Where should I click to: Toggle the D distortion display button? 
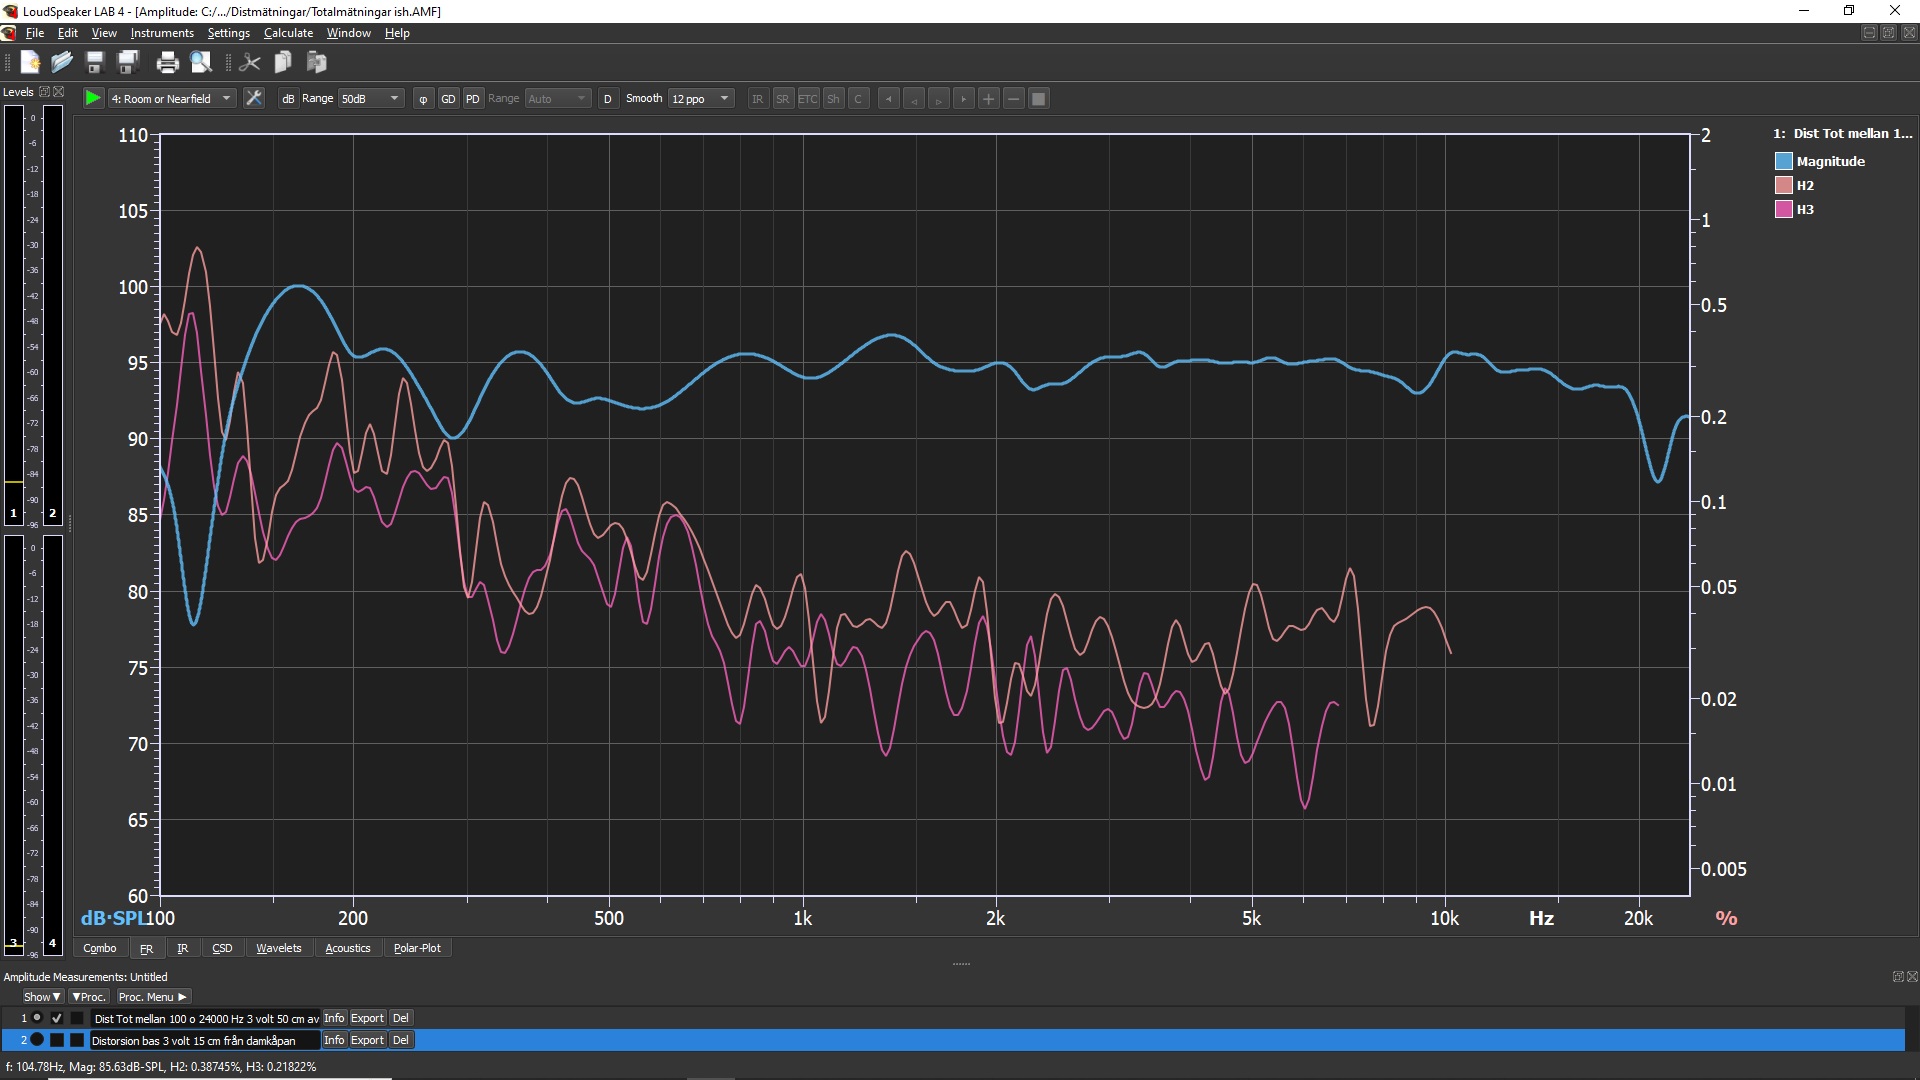[x=608, y=98]
